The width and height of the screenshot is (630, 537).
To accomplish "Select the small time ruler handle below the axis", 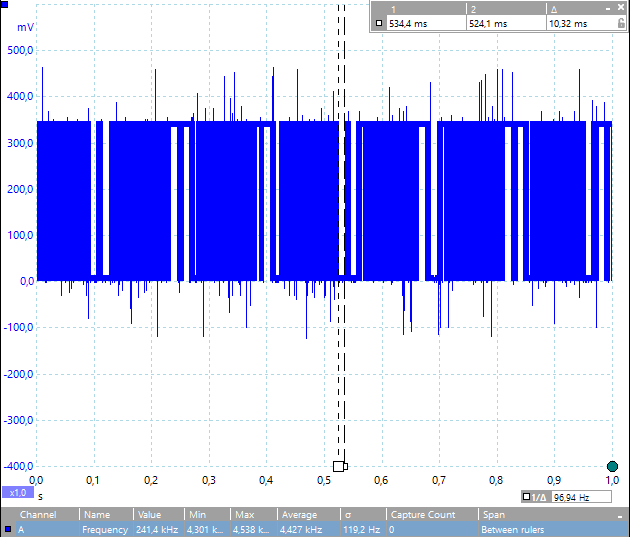I will click(346, 466).
